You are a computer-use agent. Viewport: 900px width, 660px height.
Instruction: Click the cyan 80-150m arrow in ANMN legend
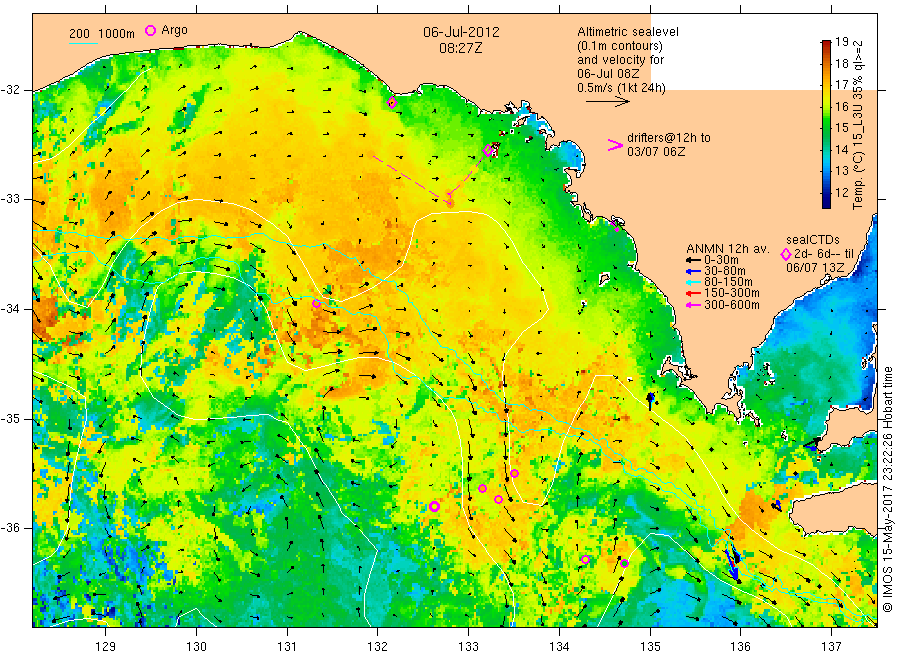[x=694, y=282]
